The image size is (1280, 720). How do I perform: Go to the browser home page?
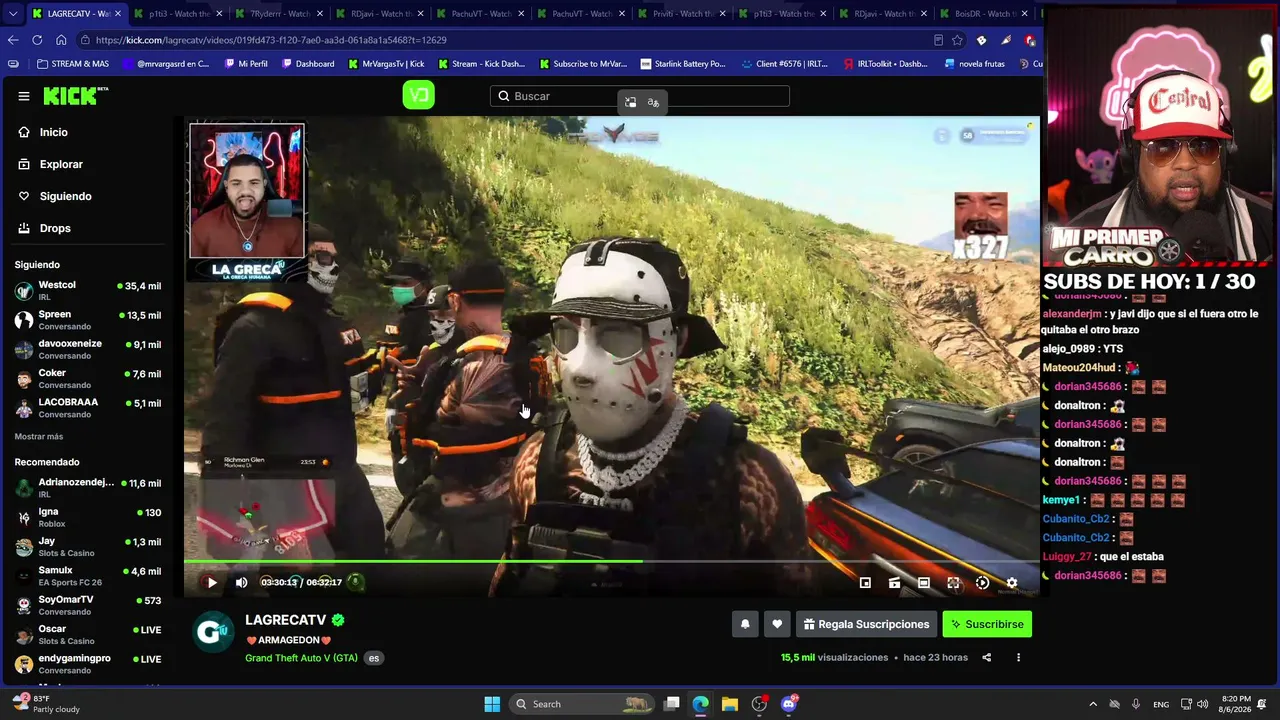[x=61, y=40]
